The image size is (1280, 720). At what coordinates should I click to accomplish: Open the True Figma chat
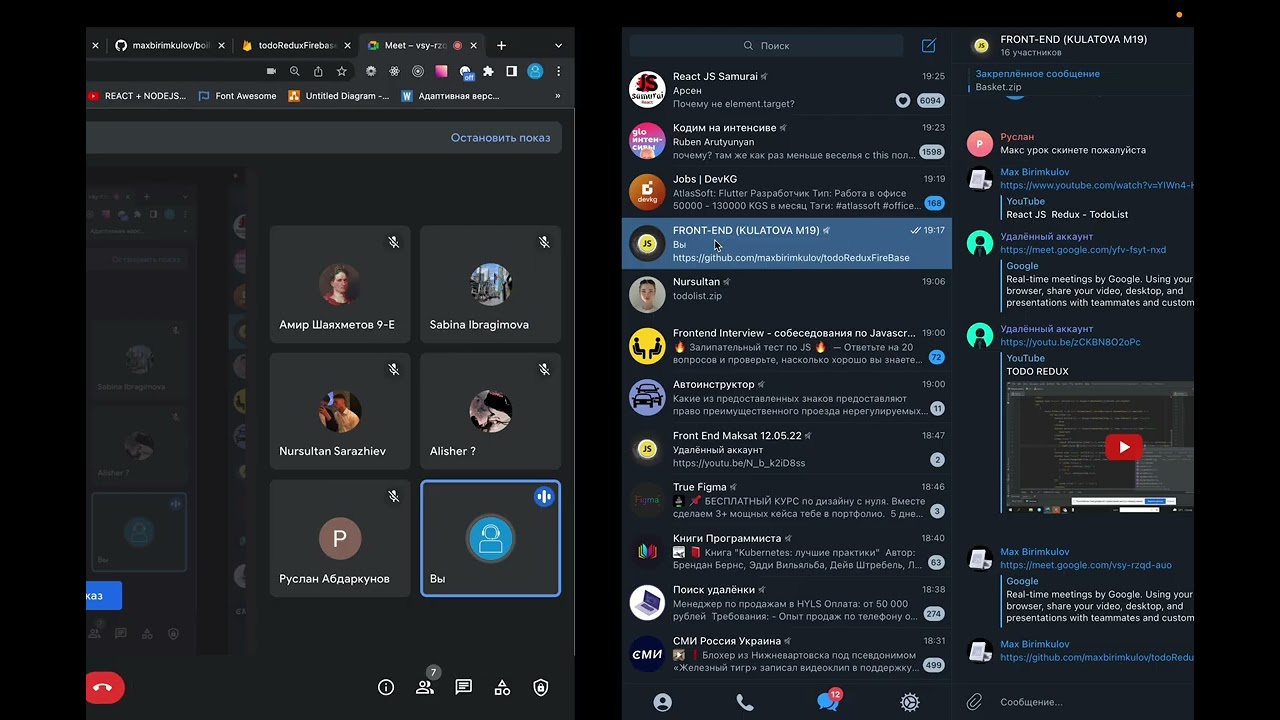click(787, 500)
